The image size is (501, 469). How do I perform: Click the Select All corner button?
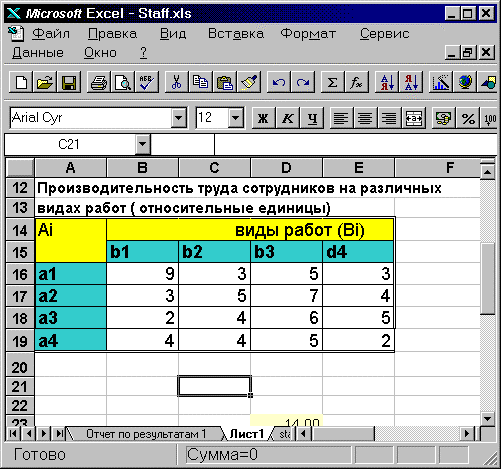click(x=20, y=168)
